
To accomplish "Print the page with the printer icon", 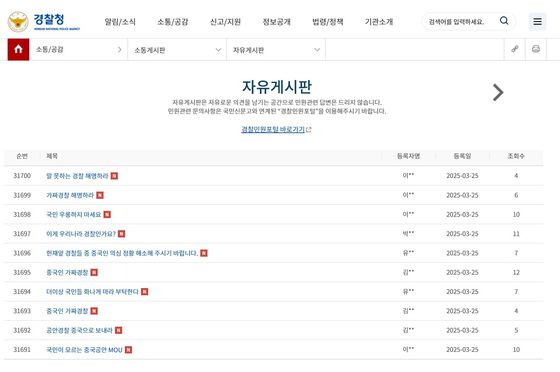I will click(x=536, y=49).
